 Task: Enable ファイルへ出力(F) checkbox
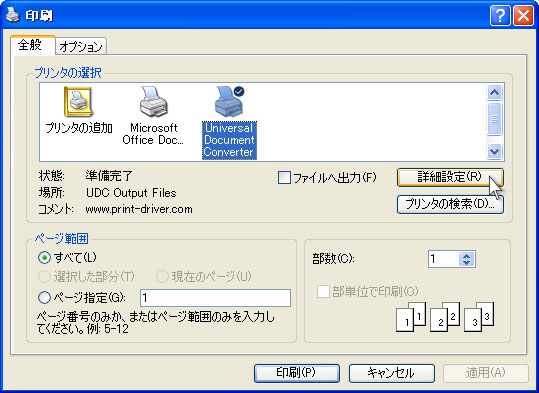click(x=284, y=178)
